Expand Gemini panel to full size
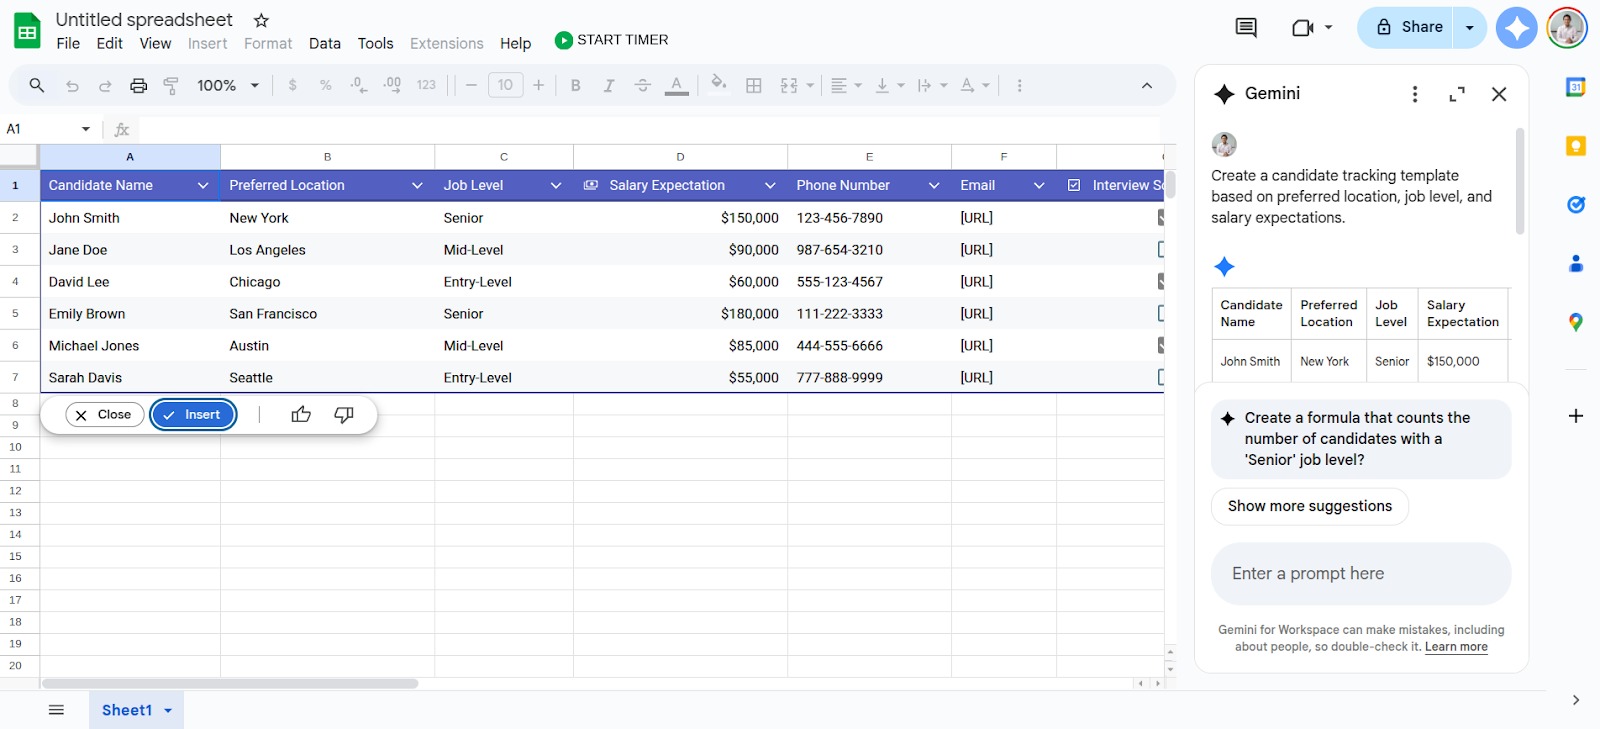This screenshot has height=729, width=1600. (1457, 94)
